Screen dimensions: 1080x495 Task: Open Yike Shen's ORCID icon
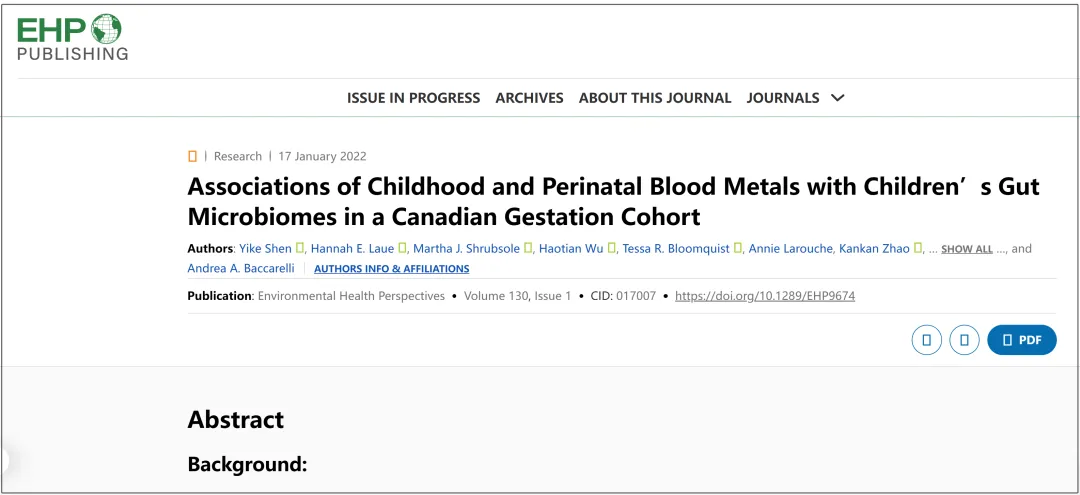pos(300,249)
